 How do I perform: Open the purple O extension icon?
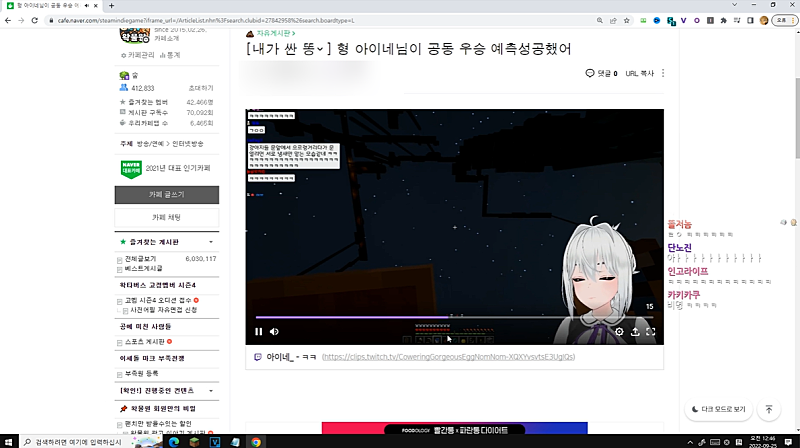tap(696, 20)
